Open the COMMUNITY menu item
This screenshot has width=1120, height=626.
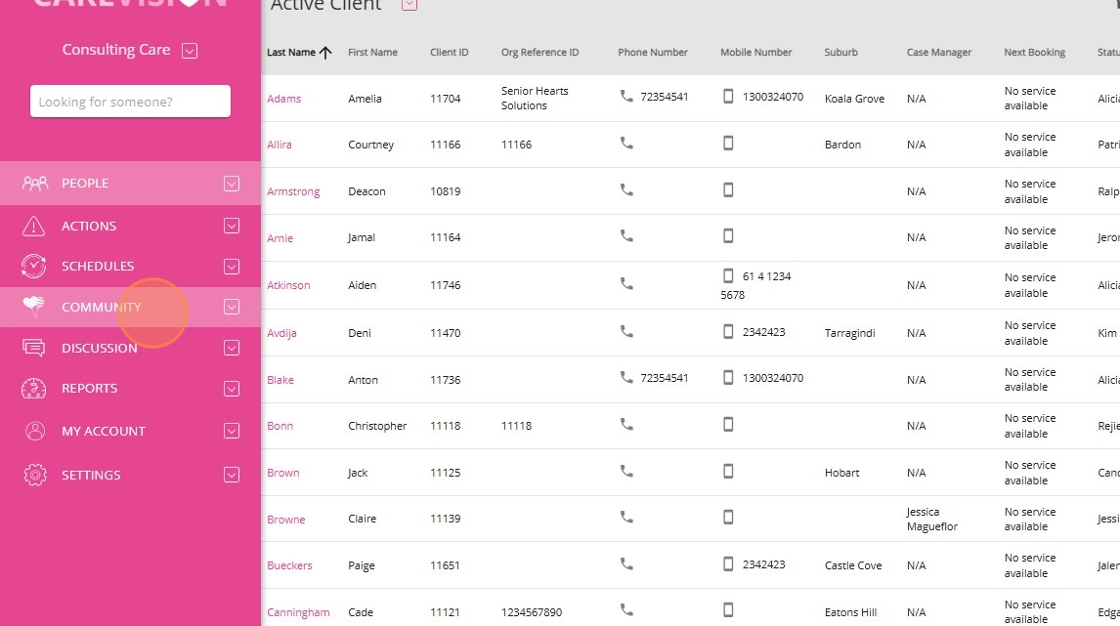tap(130, 307)
